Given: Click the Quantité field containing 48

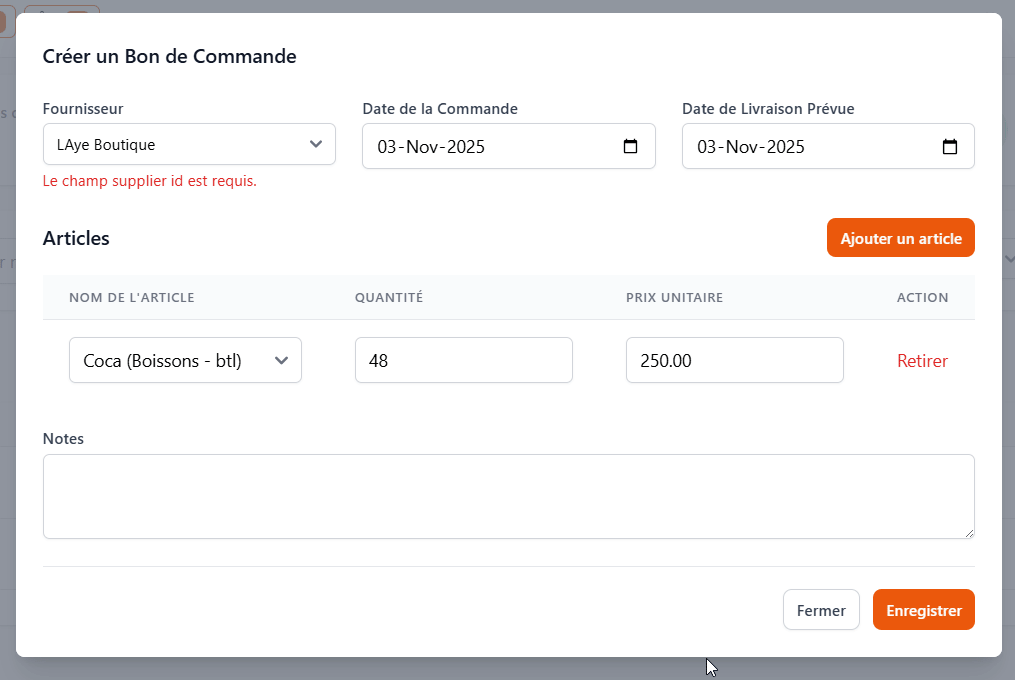Looking at the screenshot, I should point(463,361).
